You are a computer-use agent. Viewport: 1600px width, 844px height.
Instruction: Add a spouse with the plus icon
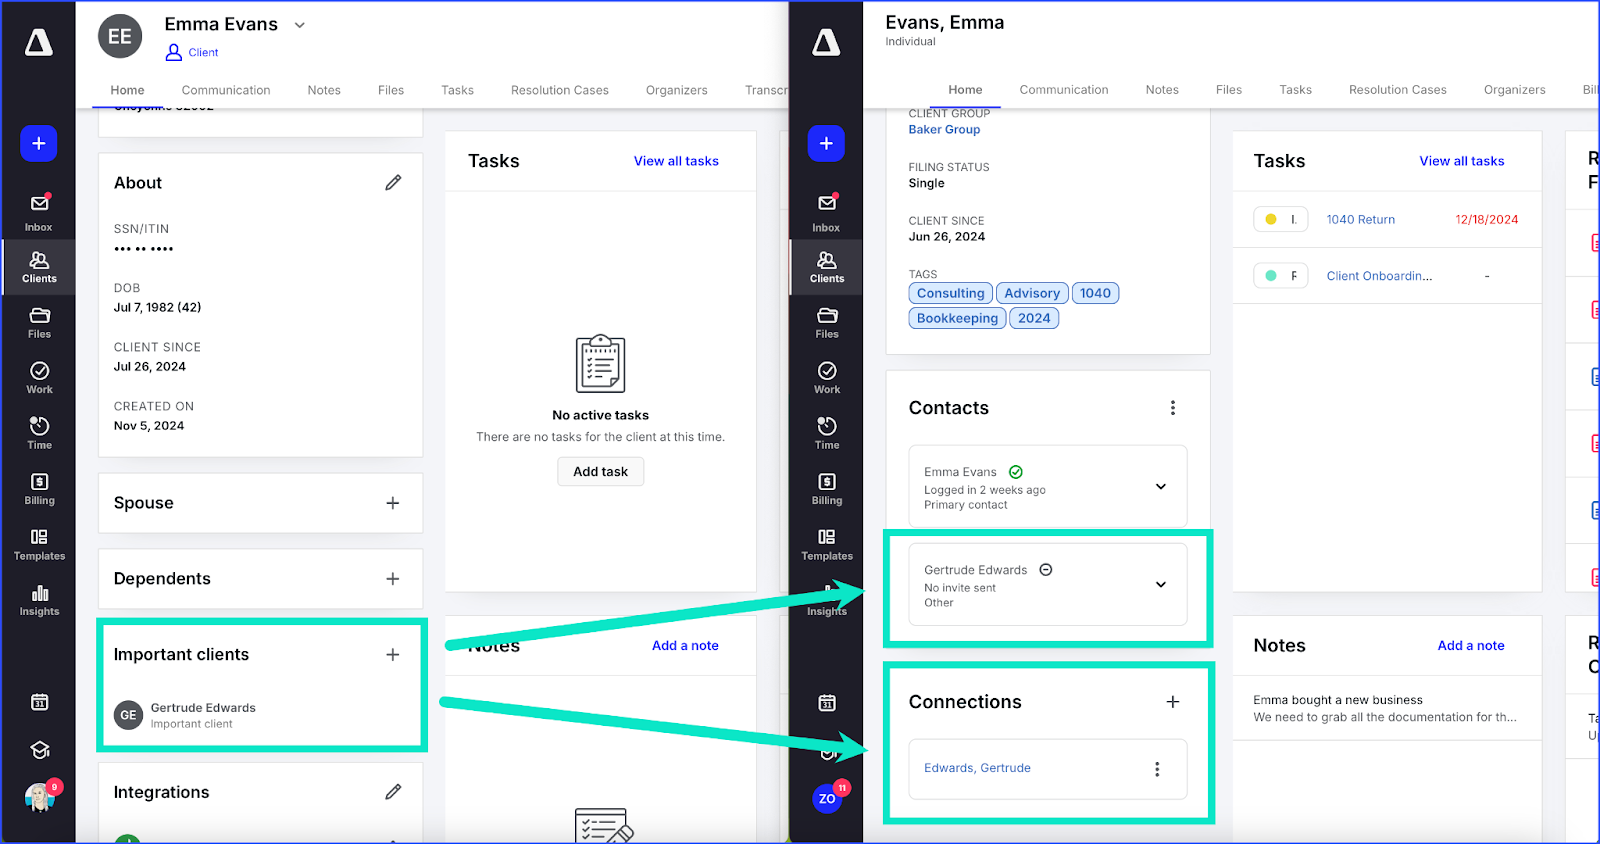pos(393,503)
